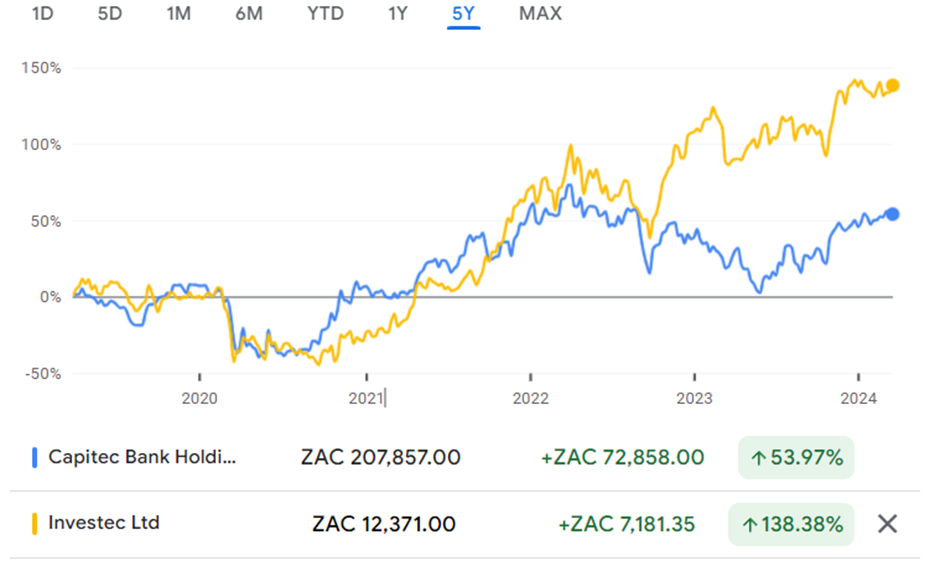Select the 1D time range tab
Screen dimensions: 940x566
point(43,14)
